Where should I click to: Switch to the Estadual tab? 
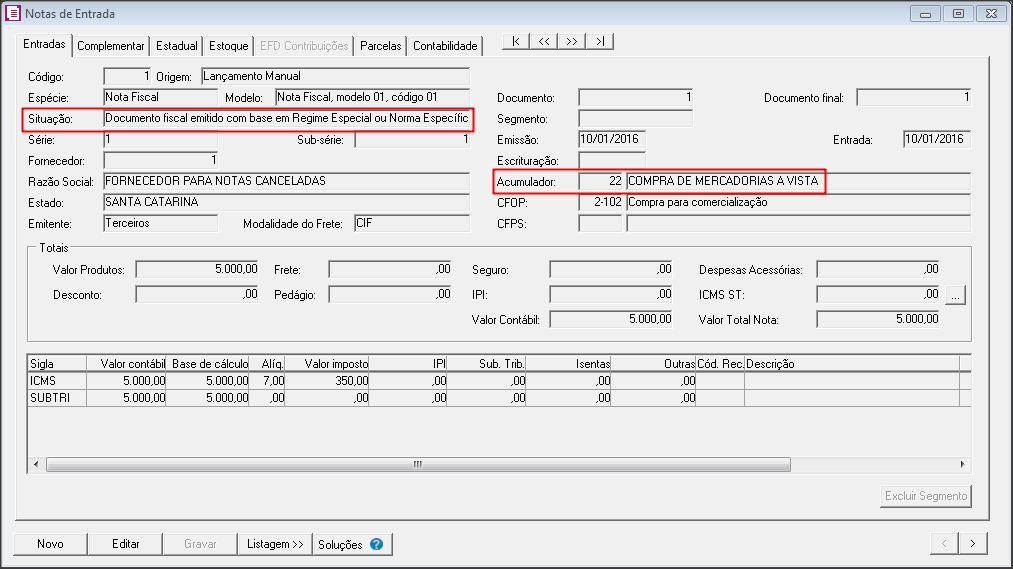pyautogui.click(x=177, y=46)
